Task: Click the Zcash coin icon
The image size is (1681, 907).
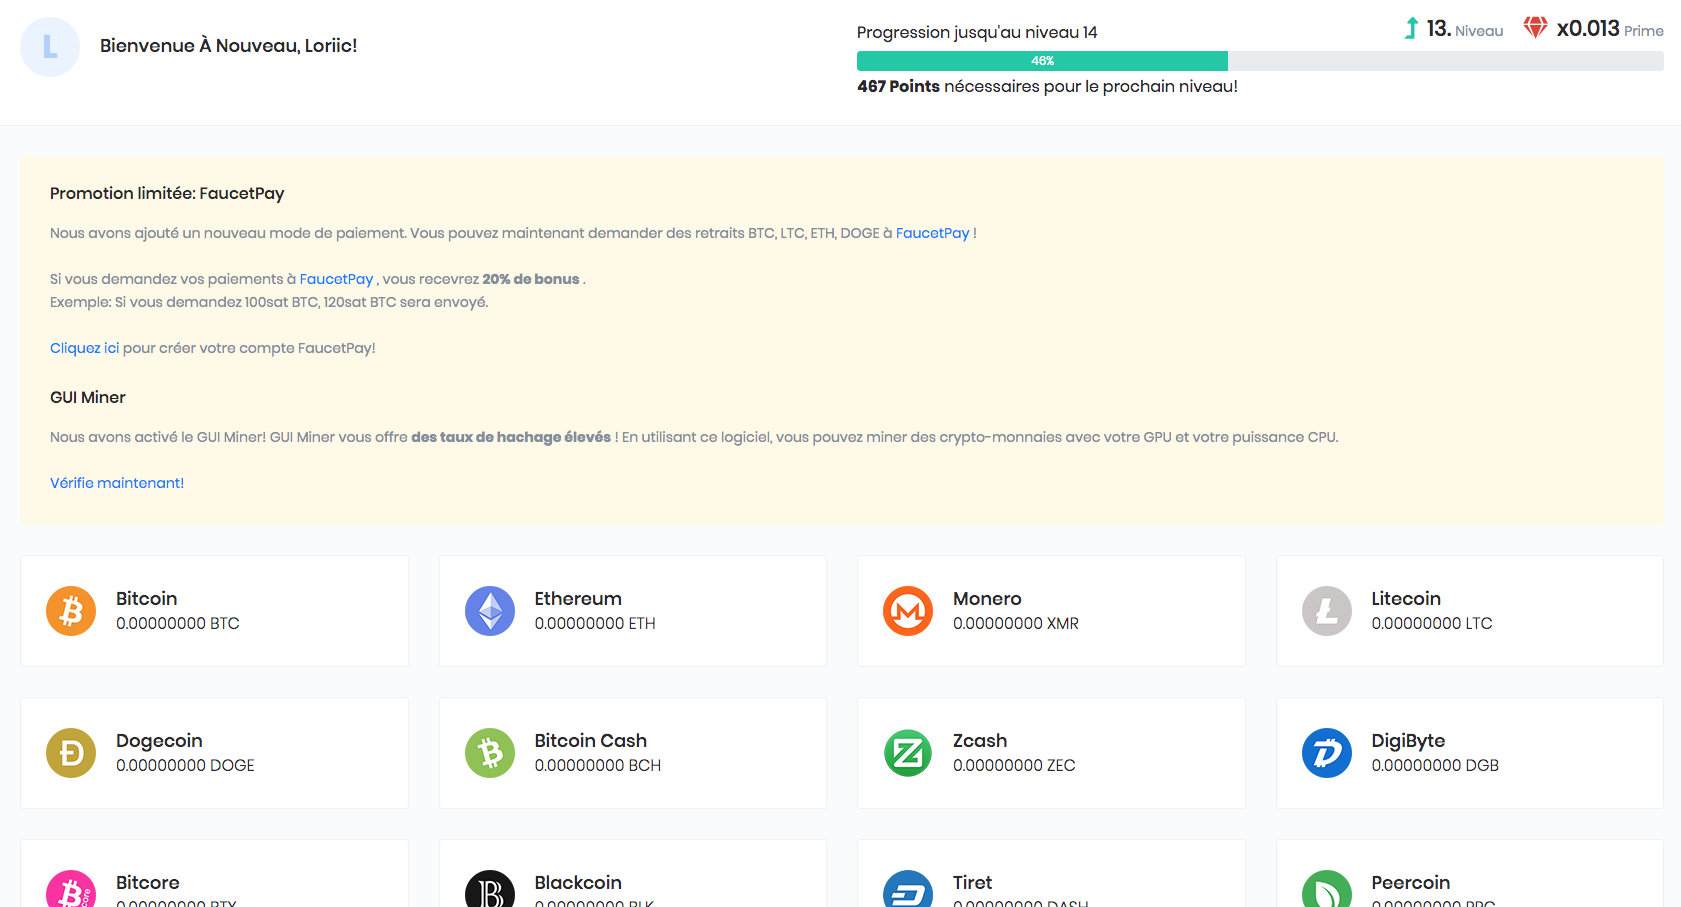Action: tap(908, 753)
